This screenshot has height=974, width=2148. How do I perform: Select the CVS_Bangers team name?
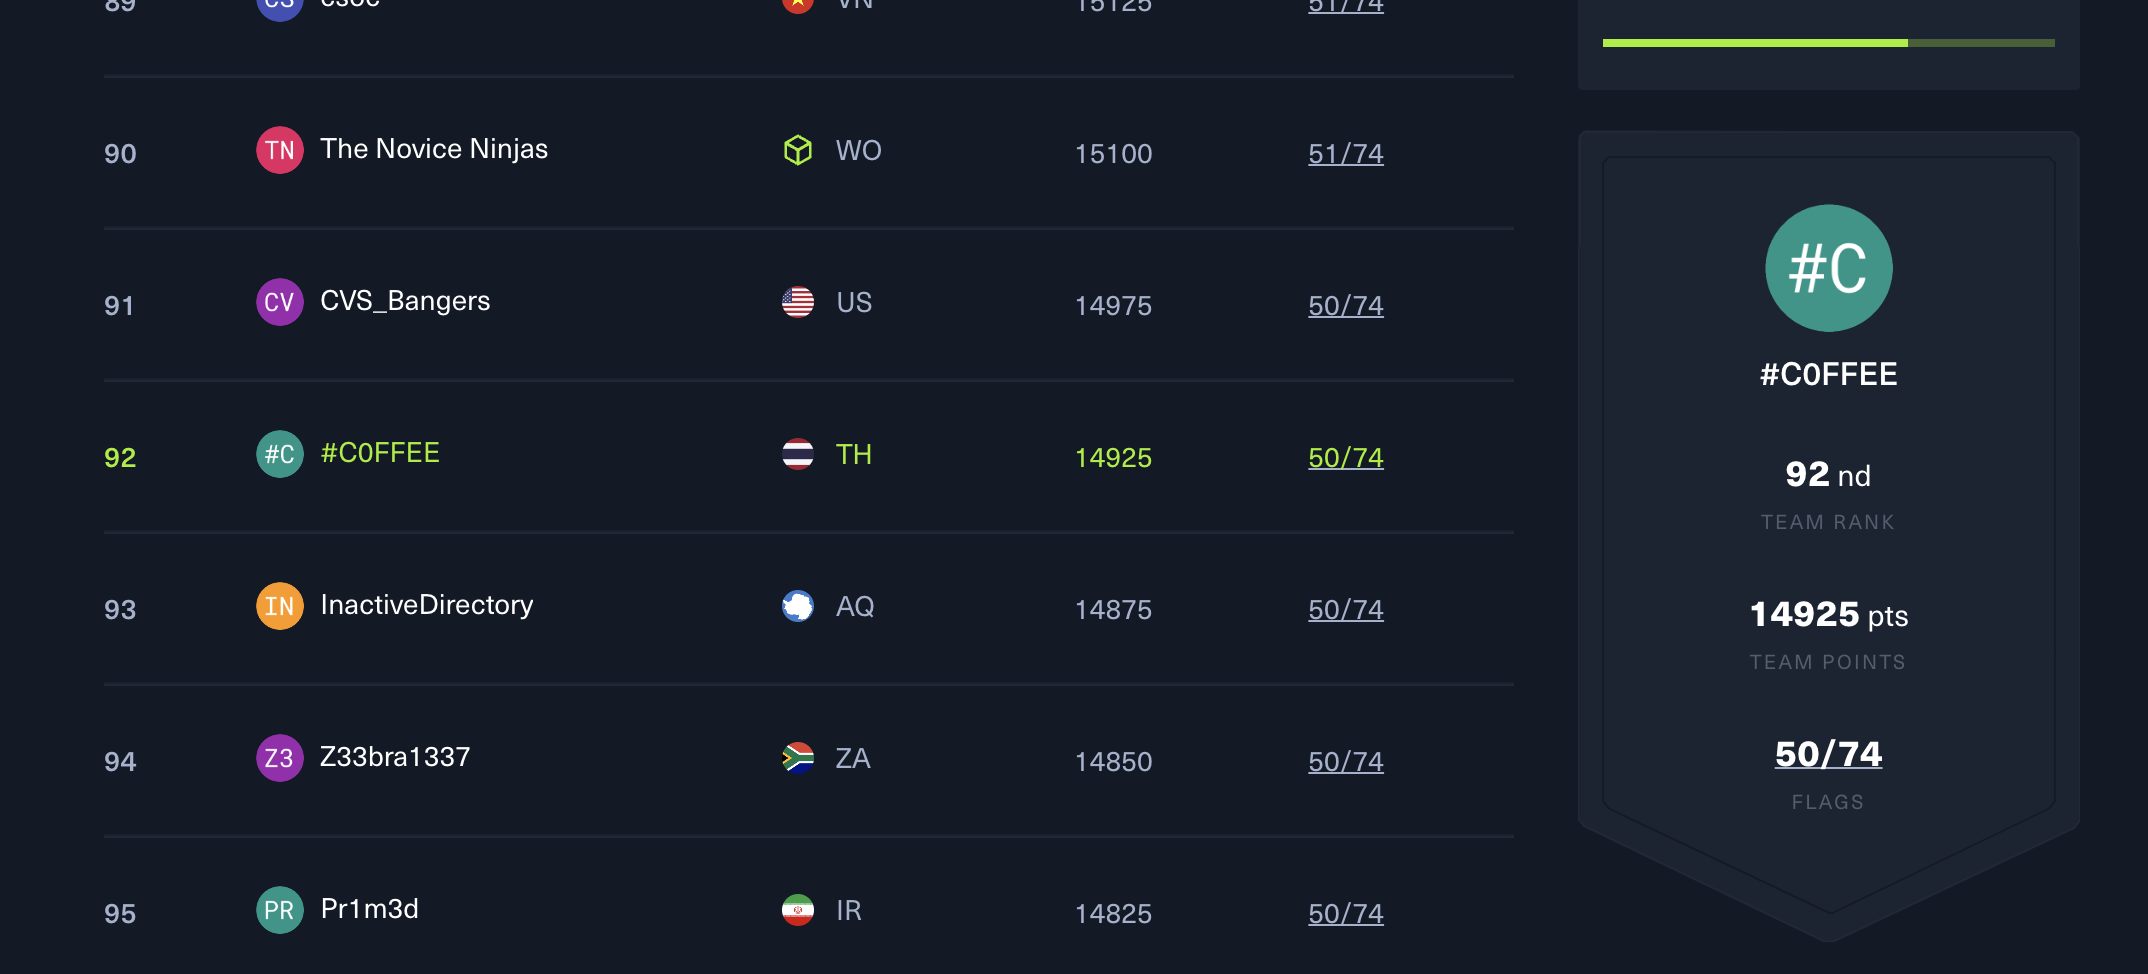tap(404, 301)
